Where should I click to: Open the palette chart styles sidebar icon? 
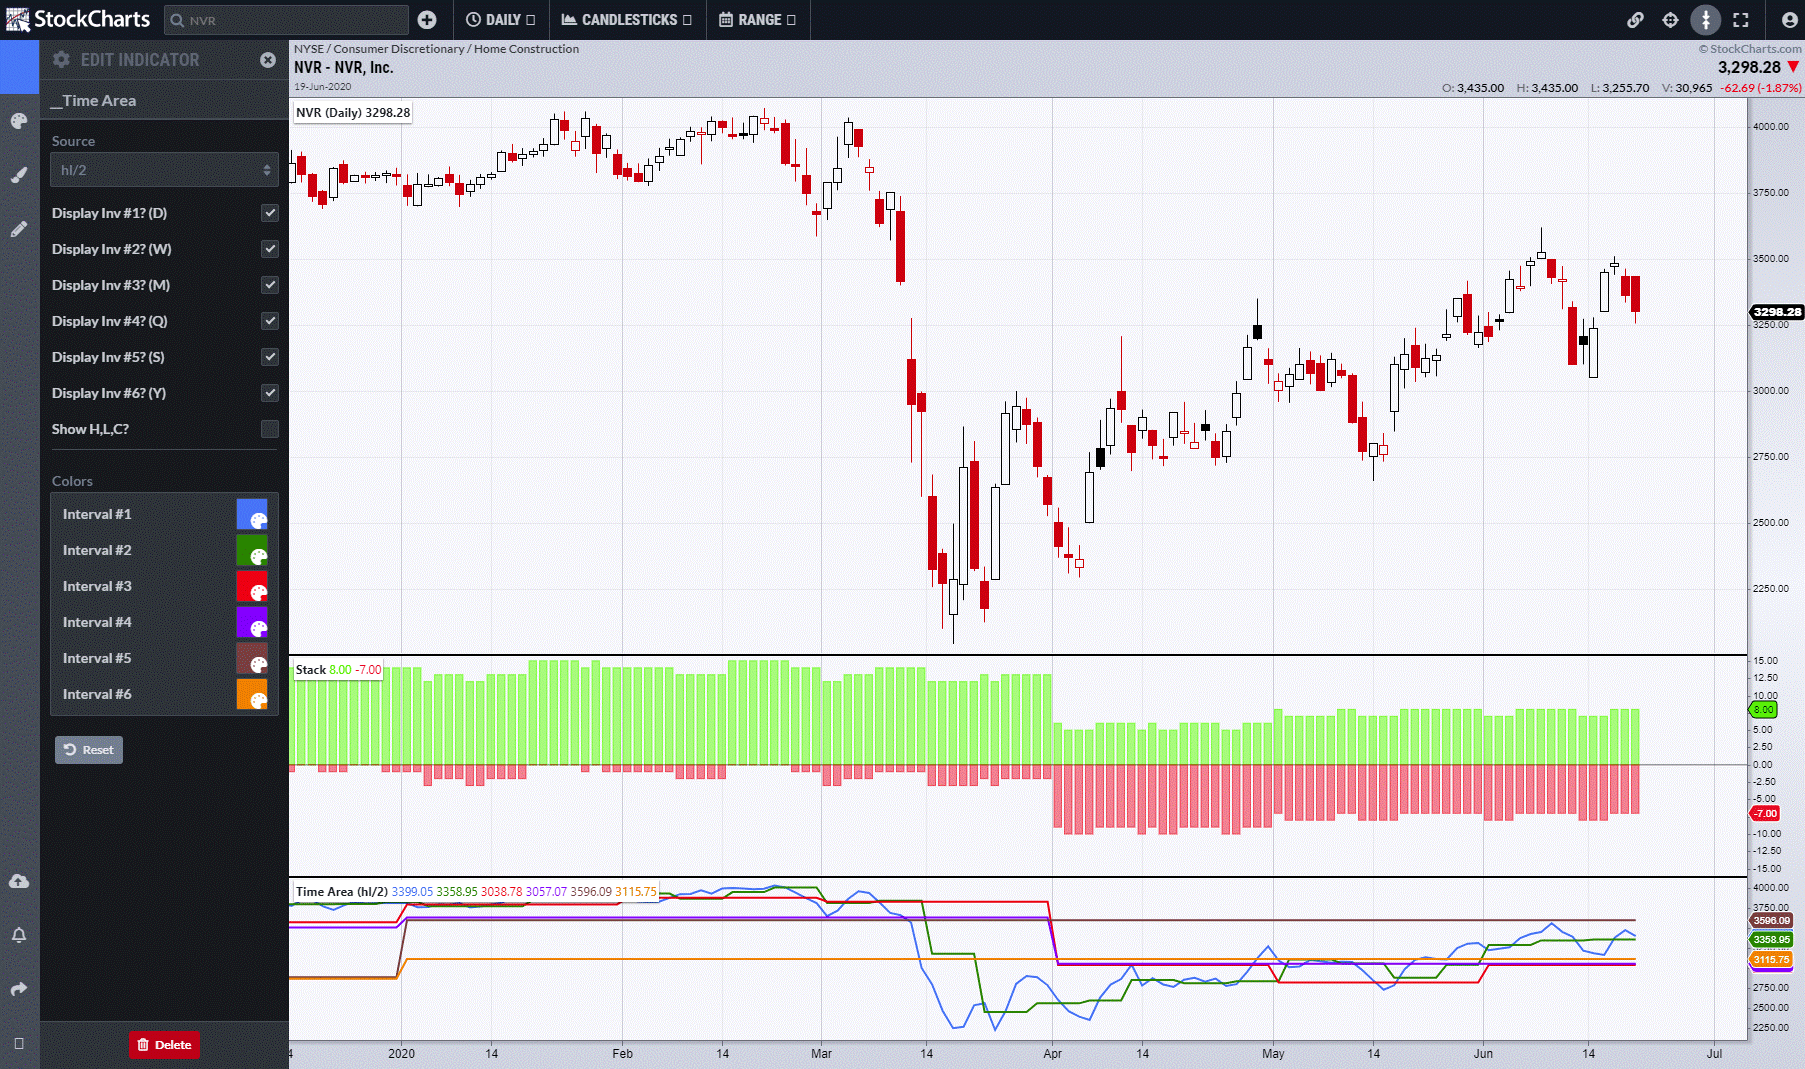[x=19, y=121]
